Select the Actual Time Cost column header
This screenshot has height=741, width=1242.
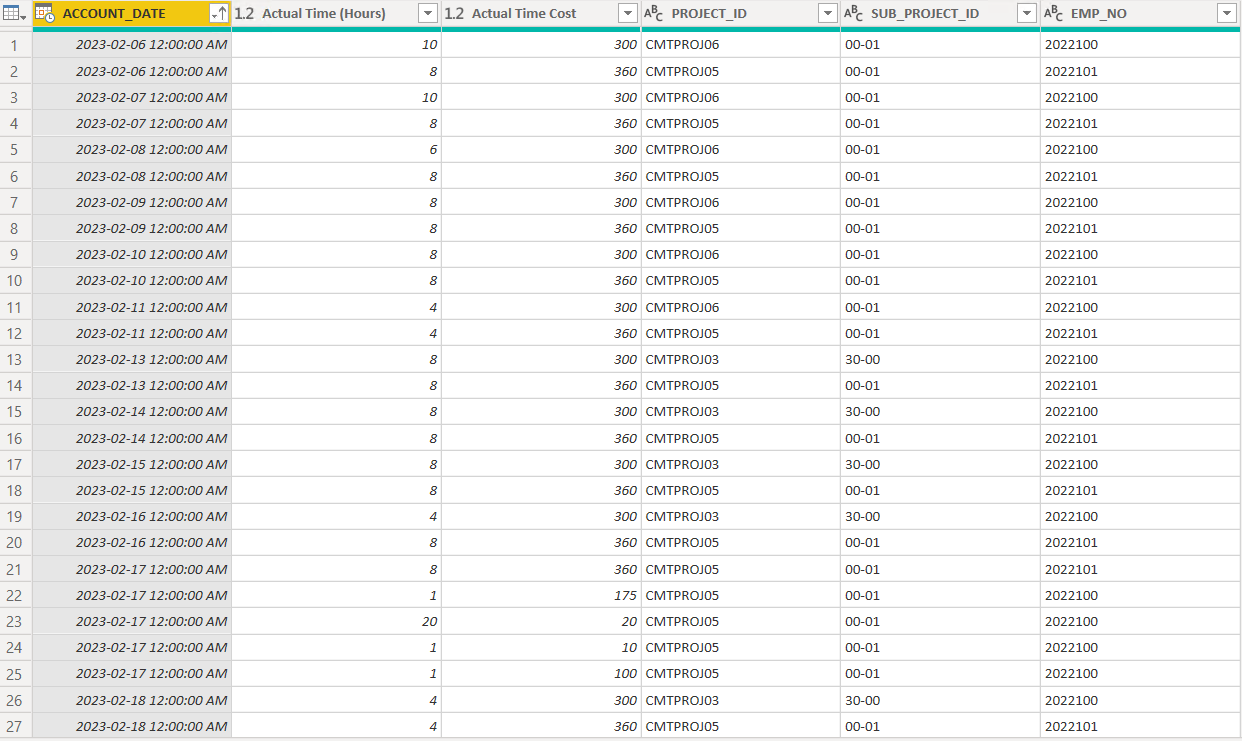541,14
